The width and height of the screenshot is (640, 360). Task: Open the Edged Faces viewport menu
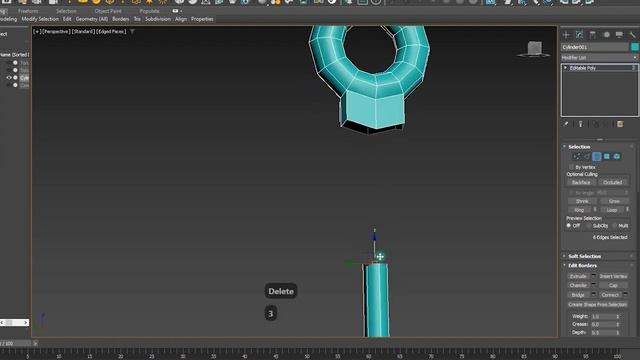tap(111, 31)
